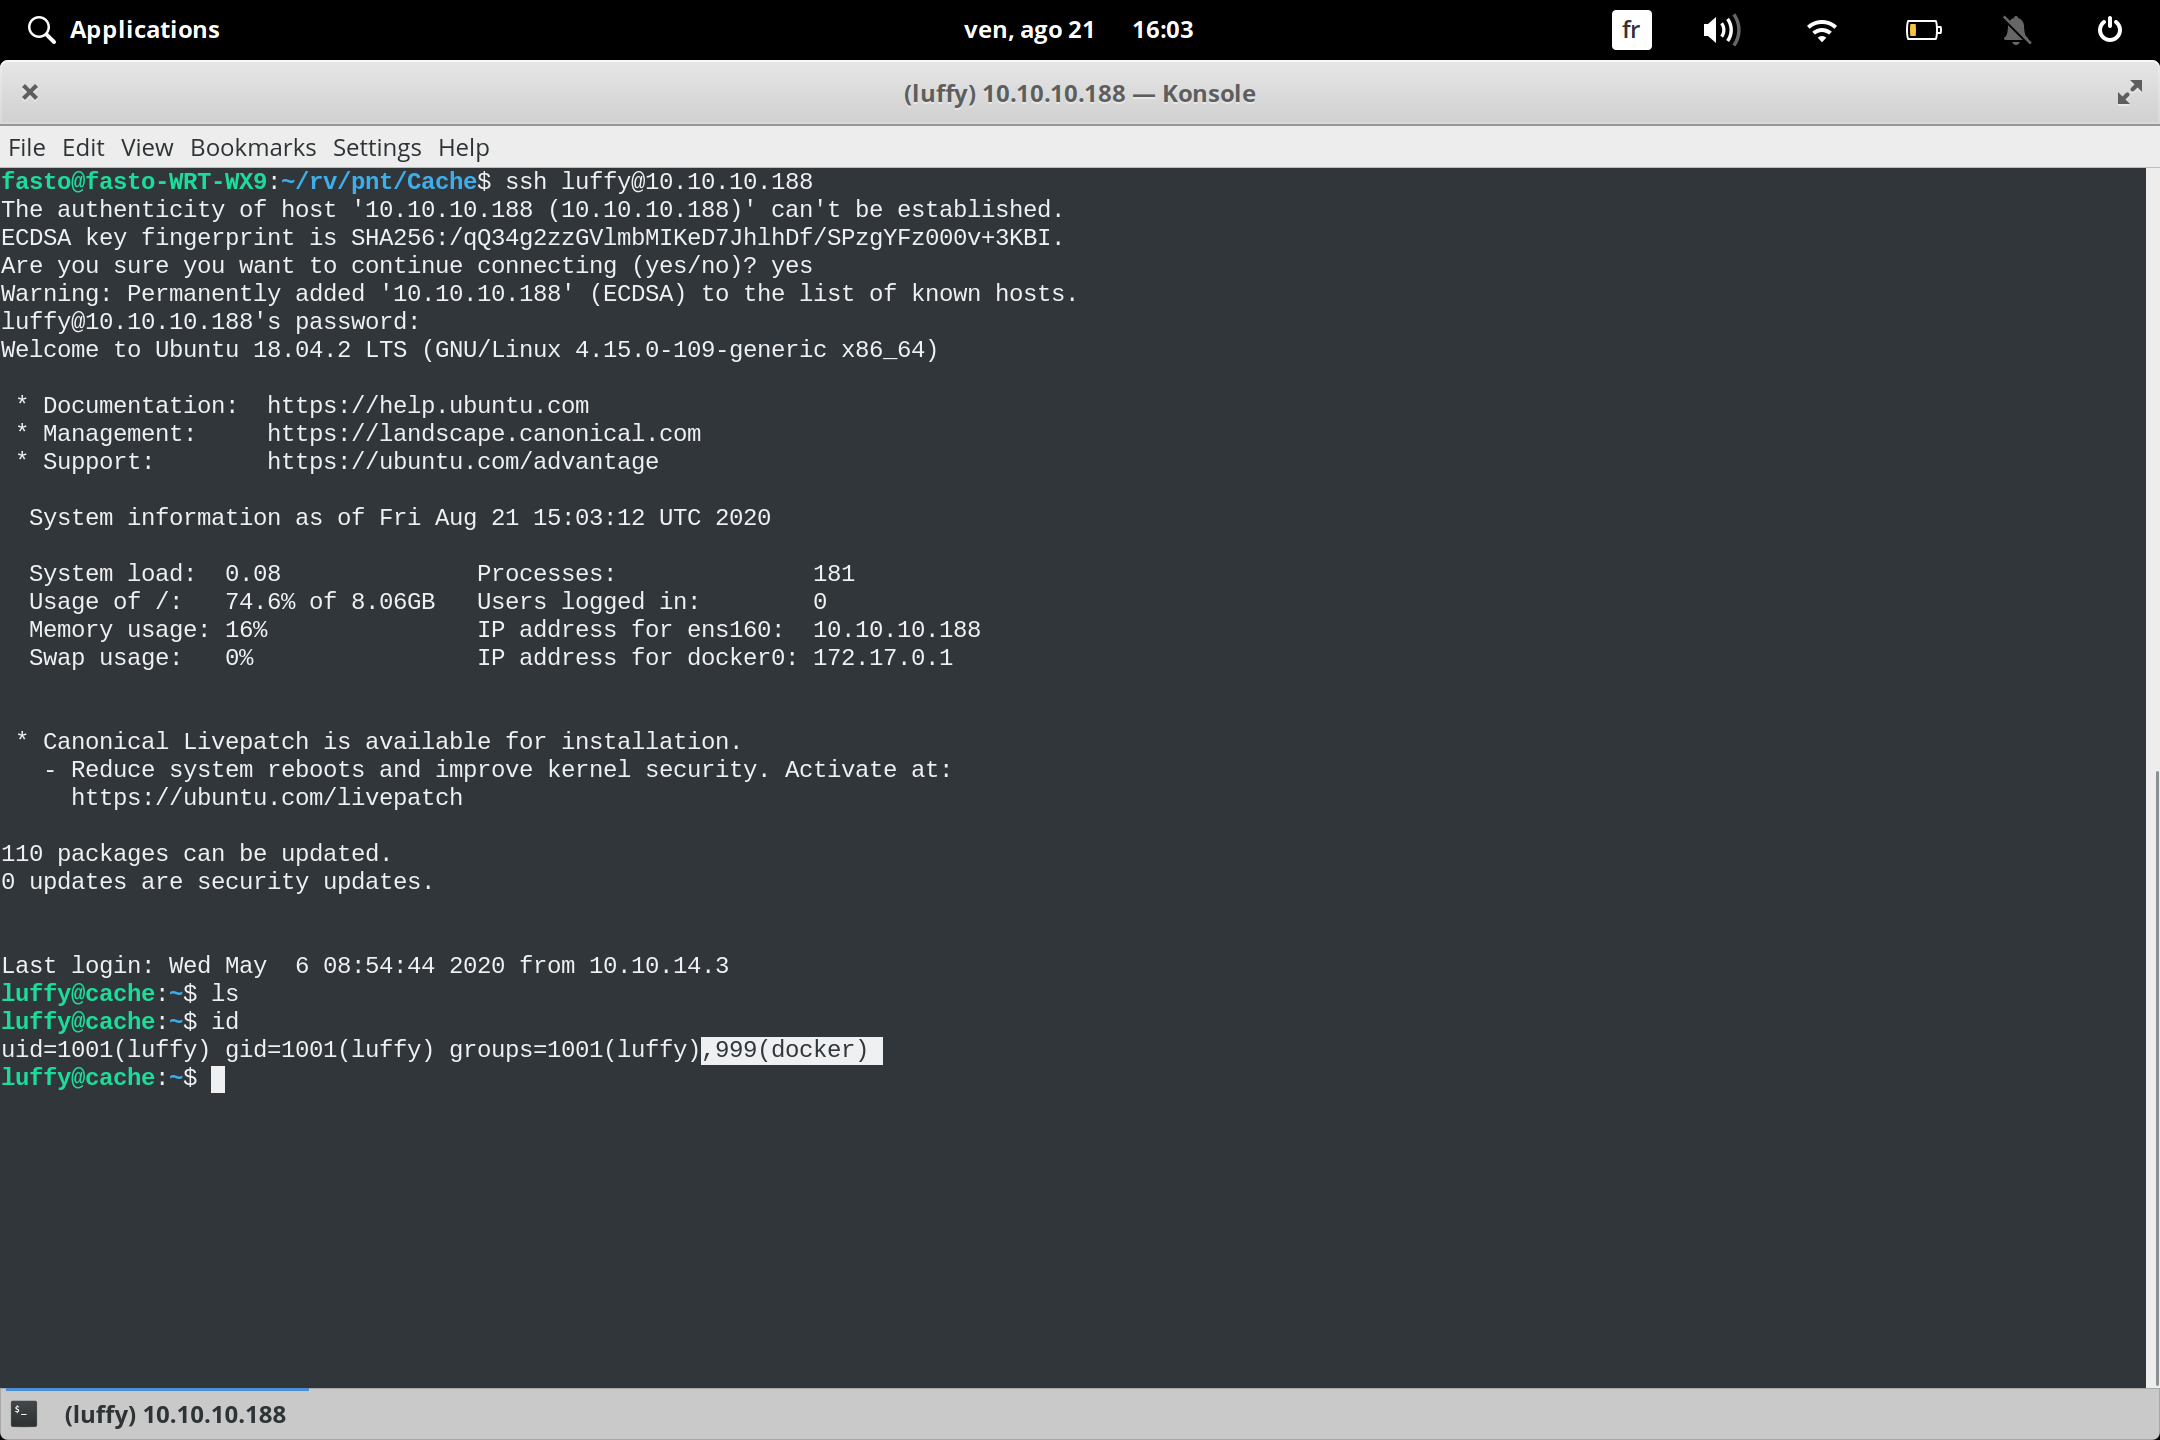
Task: Click the terminal prompt icon on the session tab
Action: [x=22, y=1414]
